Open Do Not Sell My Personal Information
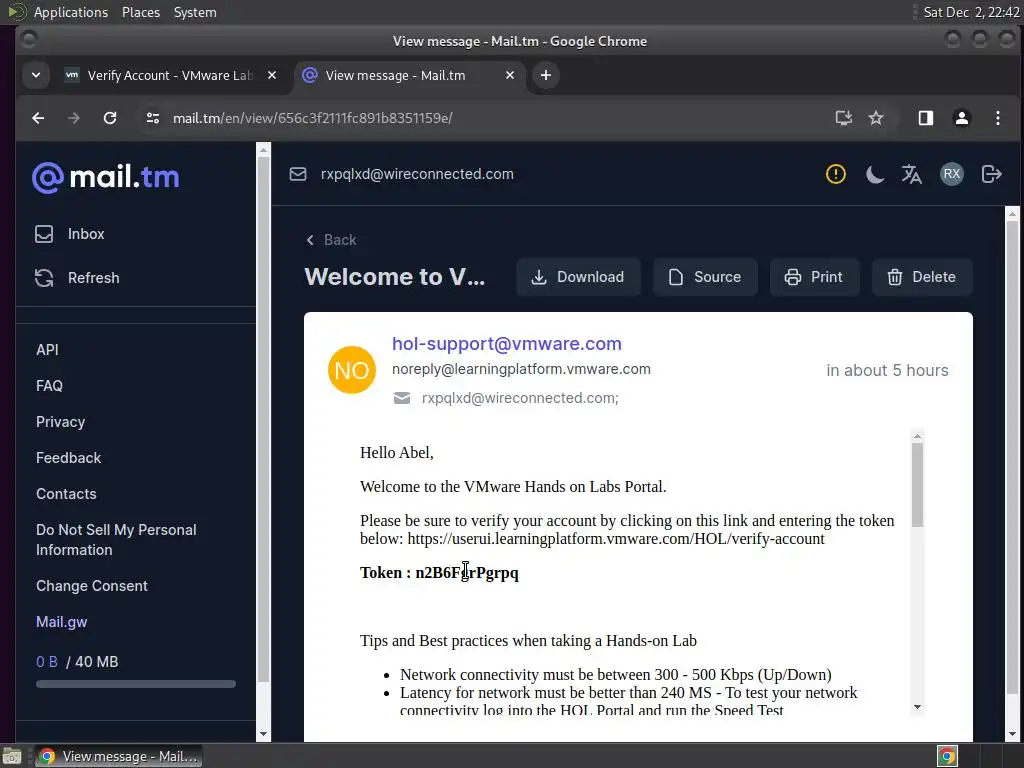Screen dimensions: 1024x768 point(116,539)
